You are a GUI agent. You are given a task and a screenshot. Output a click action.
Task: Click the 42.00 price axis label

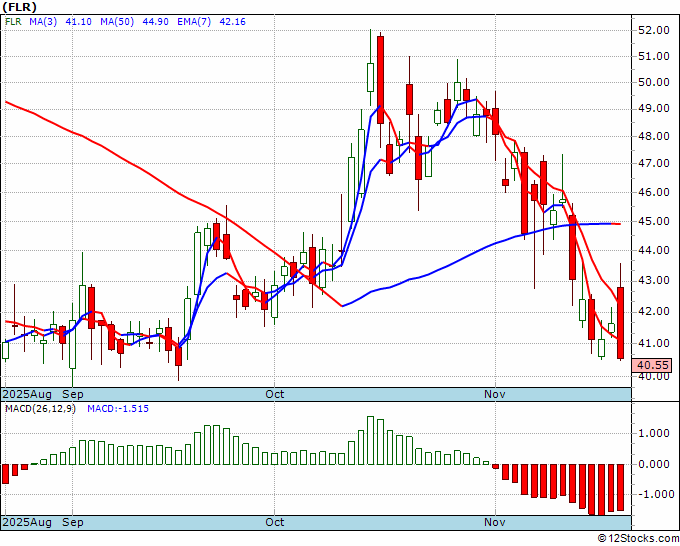click(653, 311)
